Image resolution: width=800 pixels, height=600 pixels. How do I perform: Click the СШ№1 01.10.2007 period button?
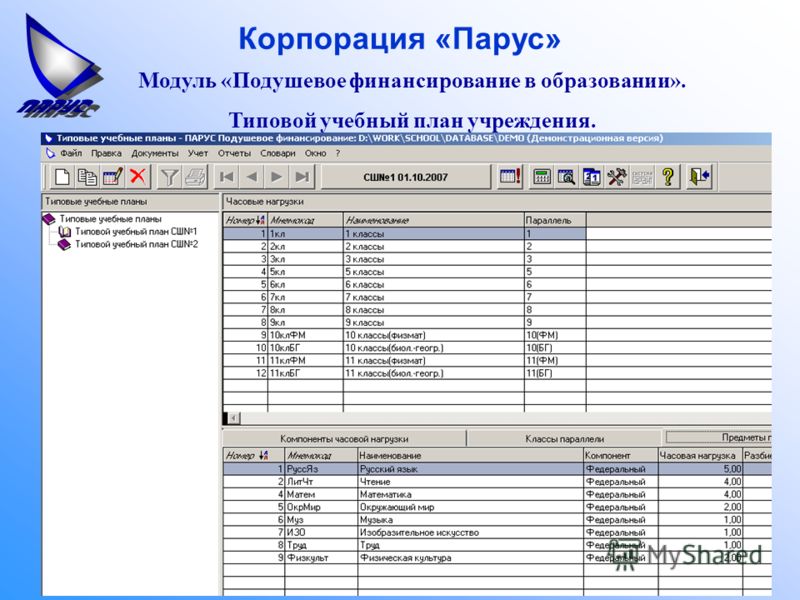(406, 177)
